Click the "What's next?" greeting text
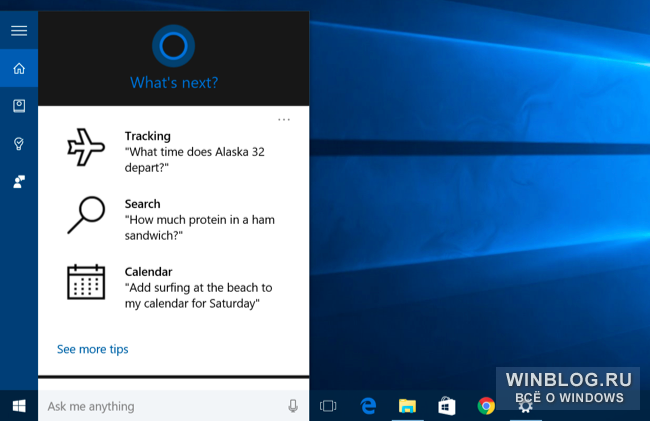 174,82
